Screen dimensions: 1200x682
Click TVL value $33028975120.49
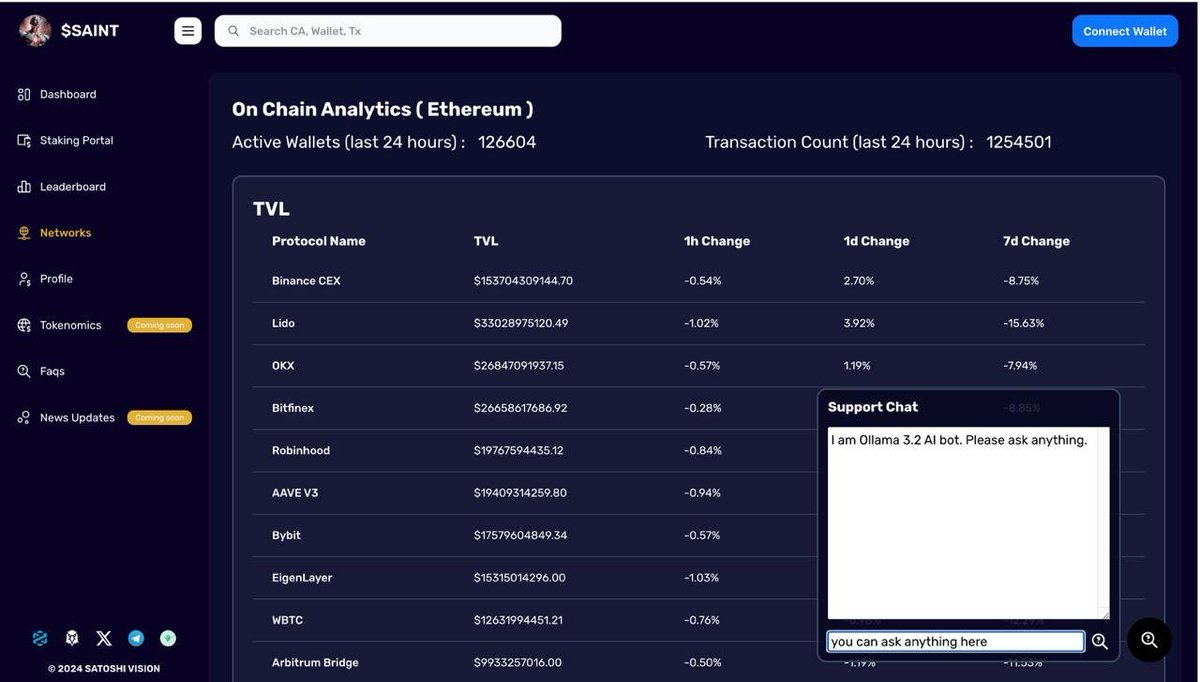[x=521, y=323]
